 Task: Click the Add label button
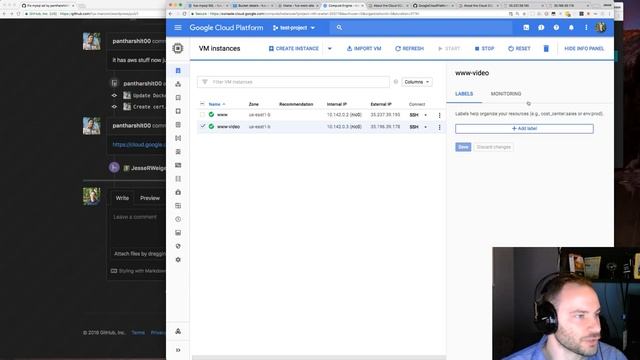[524, 129]
